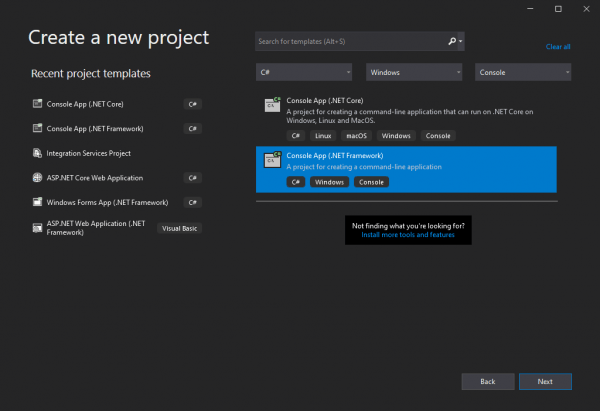Click Console App (.NET Core) icon in recent templates
Image resolution: width=600 pixels, height=411 pixels.
pyautogui.click(x=37, y=103)
